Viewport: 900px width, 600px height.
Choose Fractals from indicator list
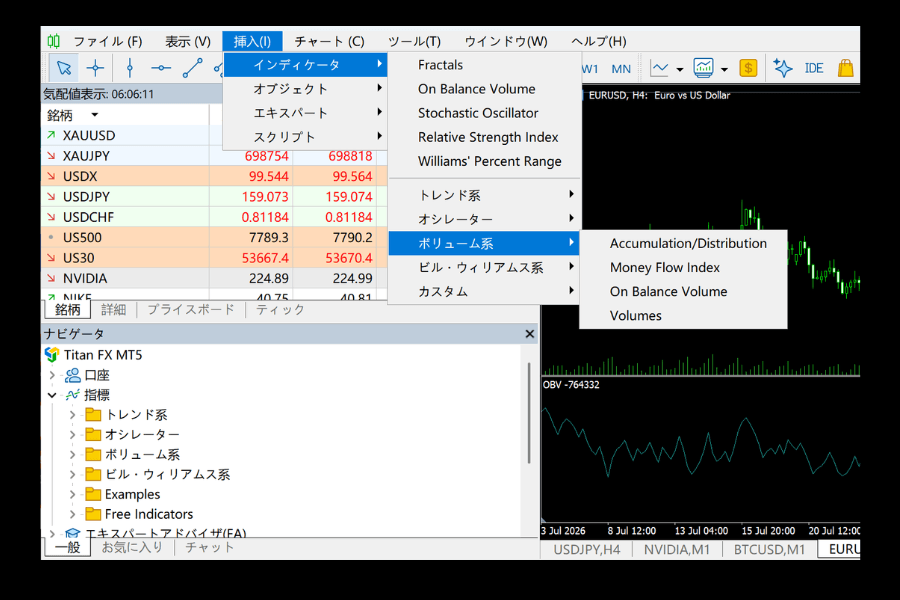coord(485,65)
